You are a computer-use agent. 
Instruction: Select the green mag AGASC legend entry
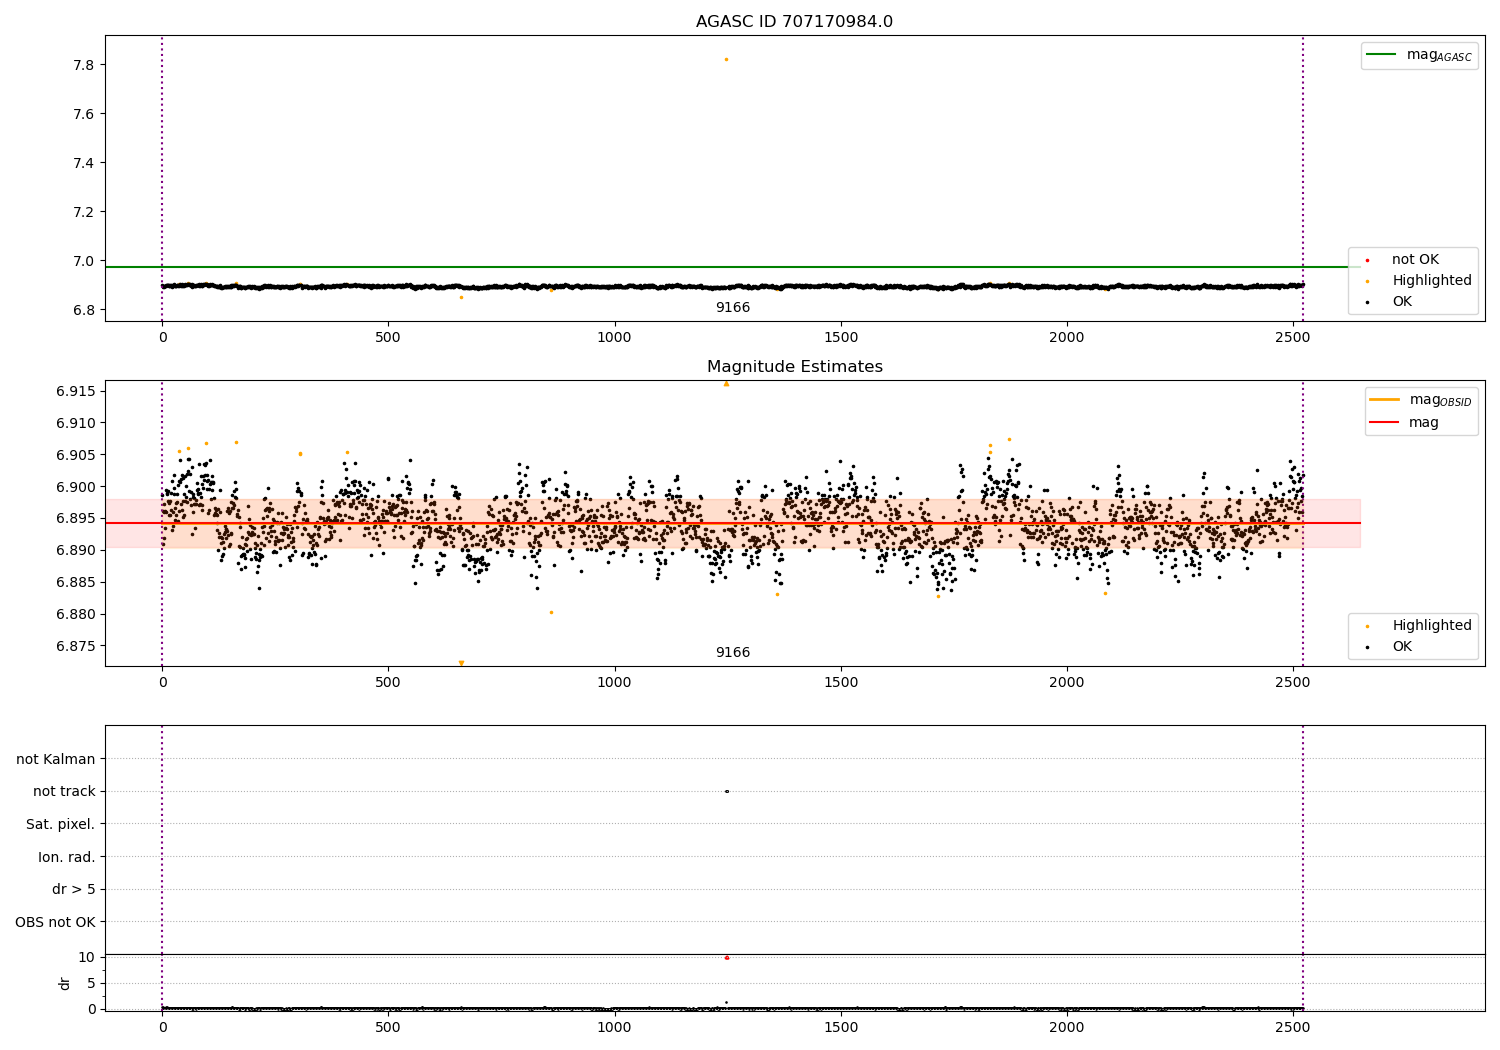[x=1419, y=55]
